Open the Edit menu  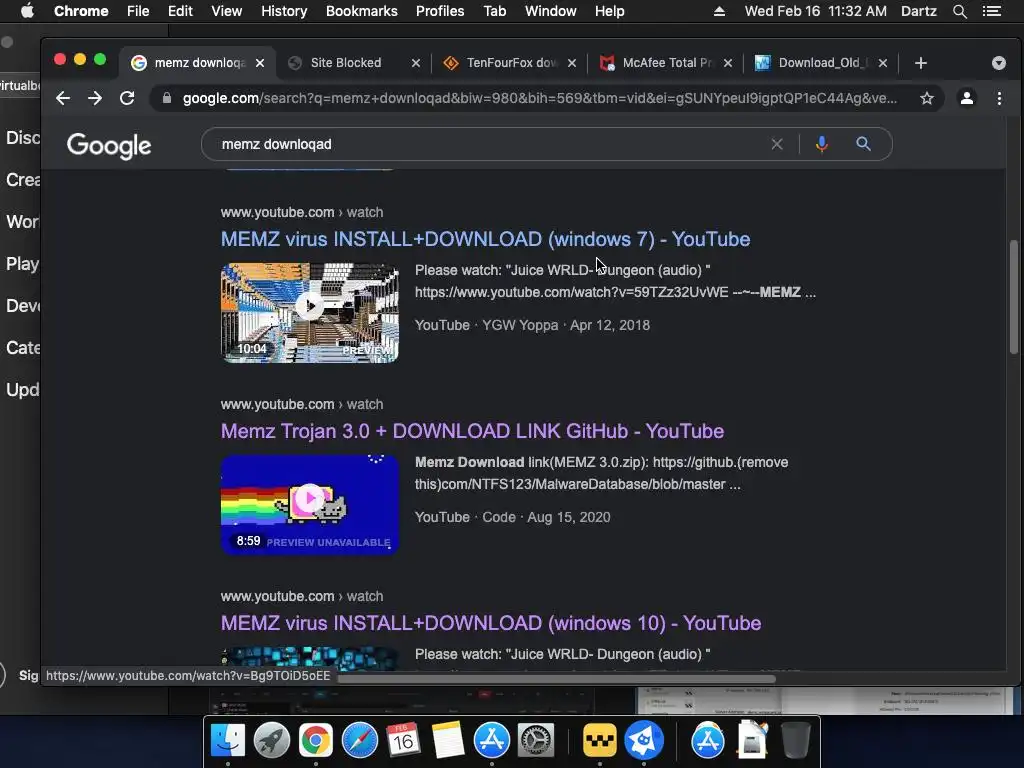[x=180, y=11]
